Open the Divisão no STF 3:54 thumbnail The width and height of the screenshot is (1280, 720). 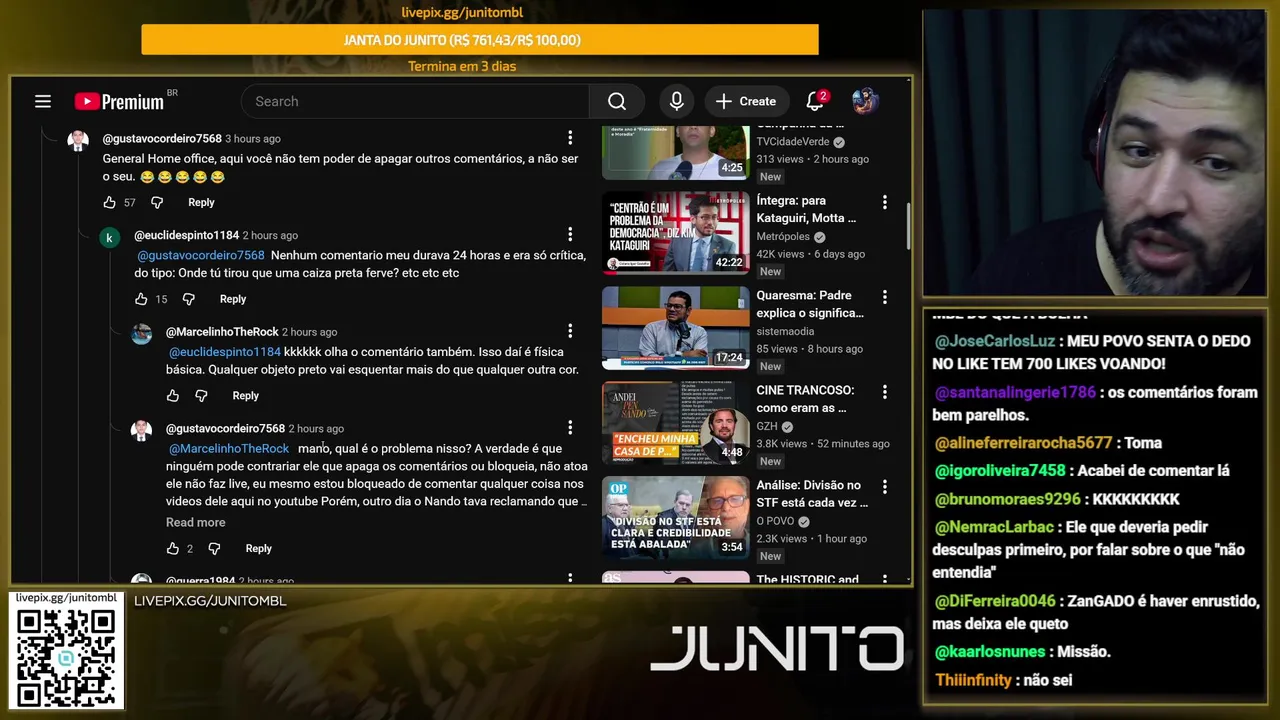click(675, 518)
